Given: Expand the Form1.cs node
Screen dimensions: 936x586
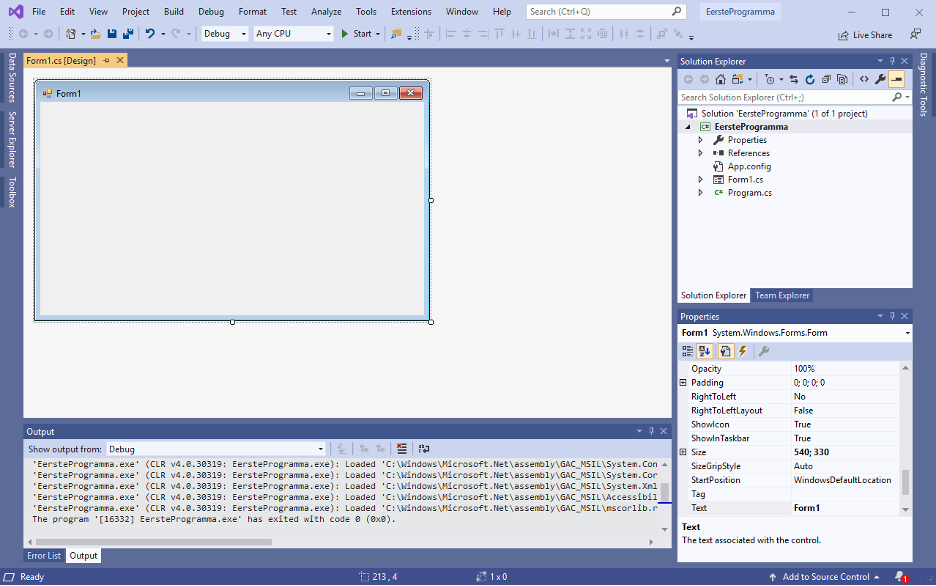Looking at the screenshot, I should click(x=701, y=179).
